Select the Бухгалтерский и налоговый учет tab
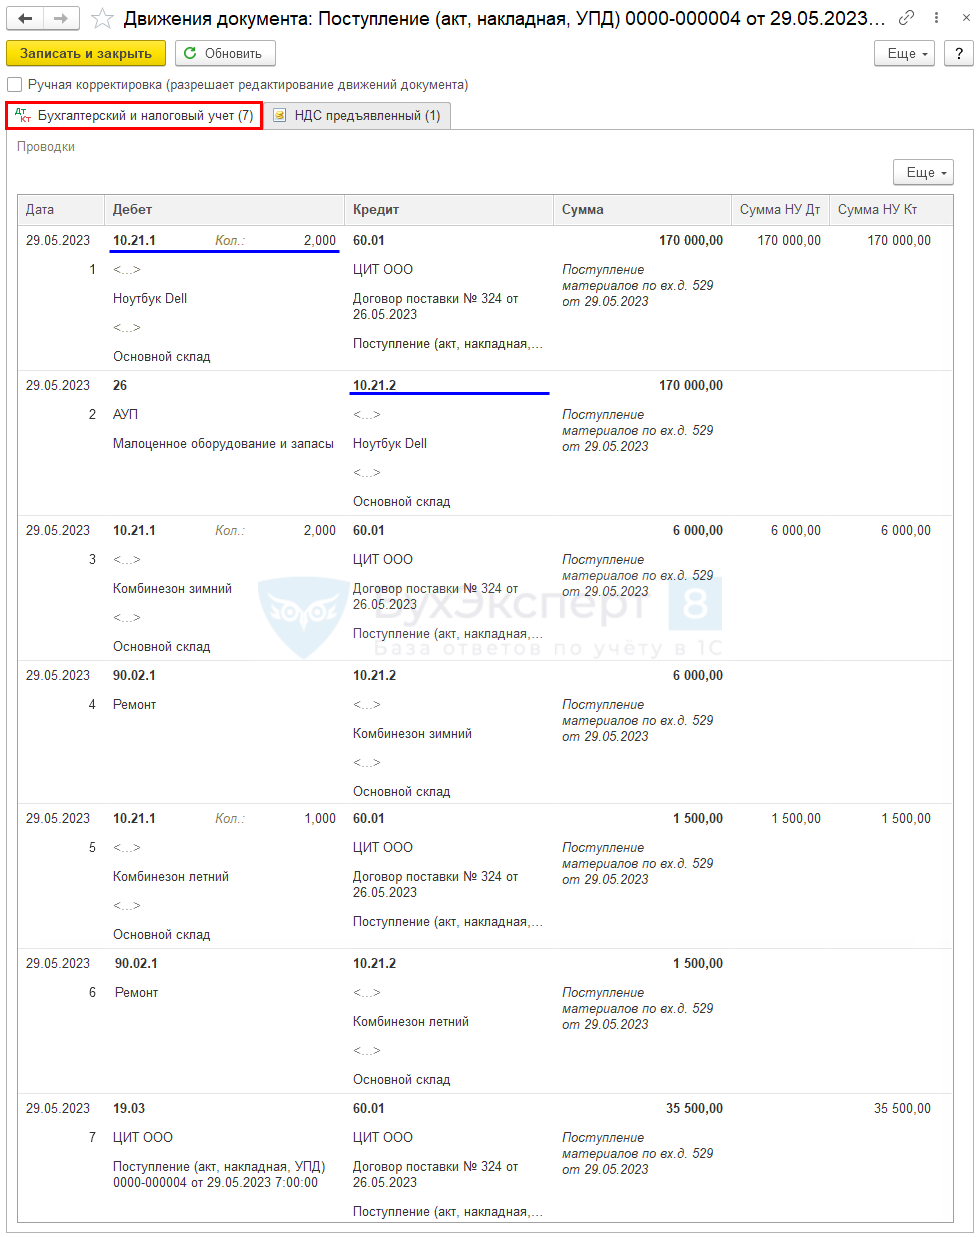This screenshot has width=980, height=1237. 135,116
